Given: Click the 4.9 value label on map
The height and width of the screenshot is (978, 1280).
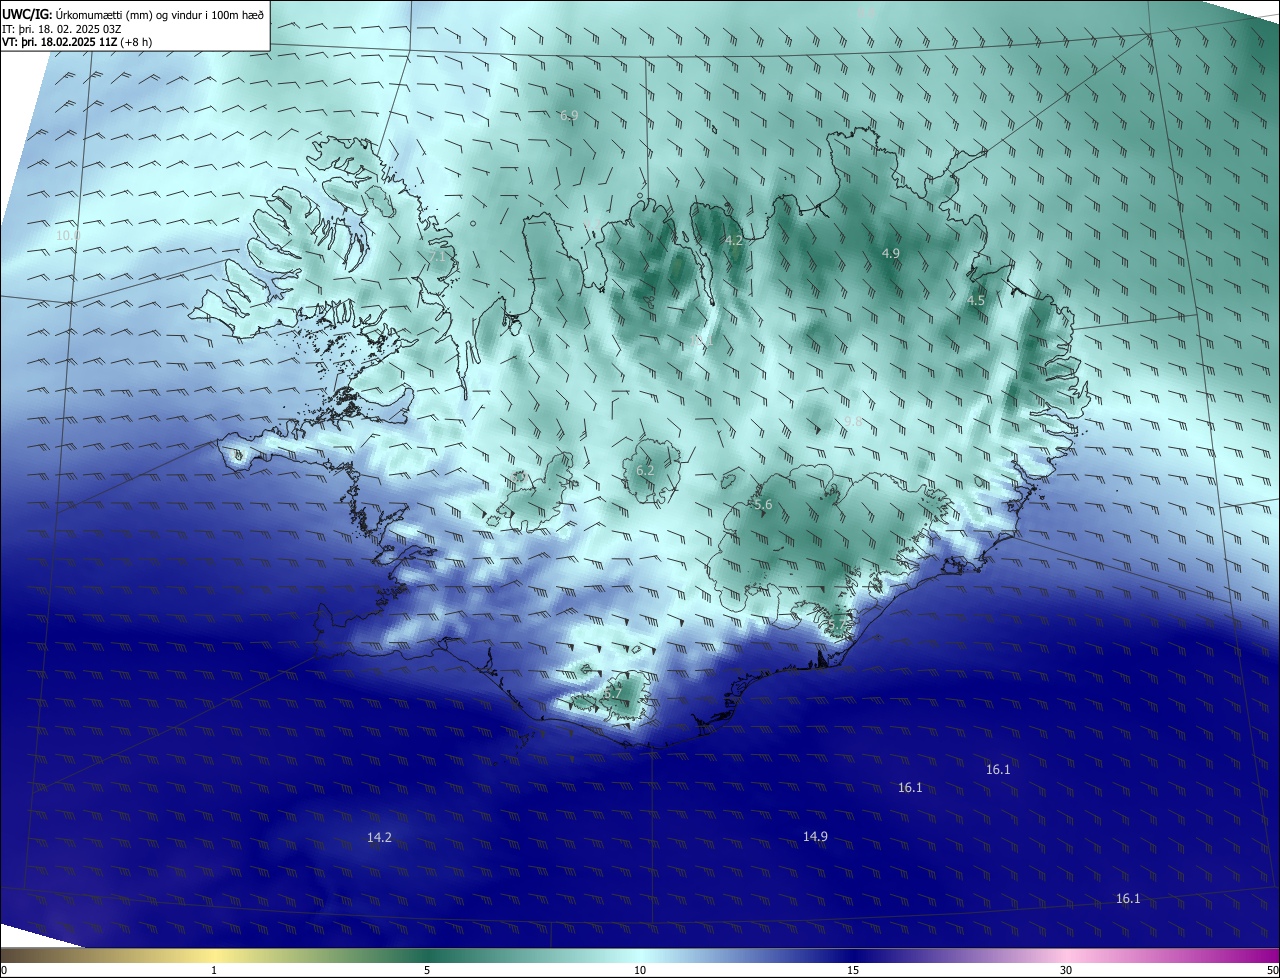Looking at the screenshot, I should [890, 254].
